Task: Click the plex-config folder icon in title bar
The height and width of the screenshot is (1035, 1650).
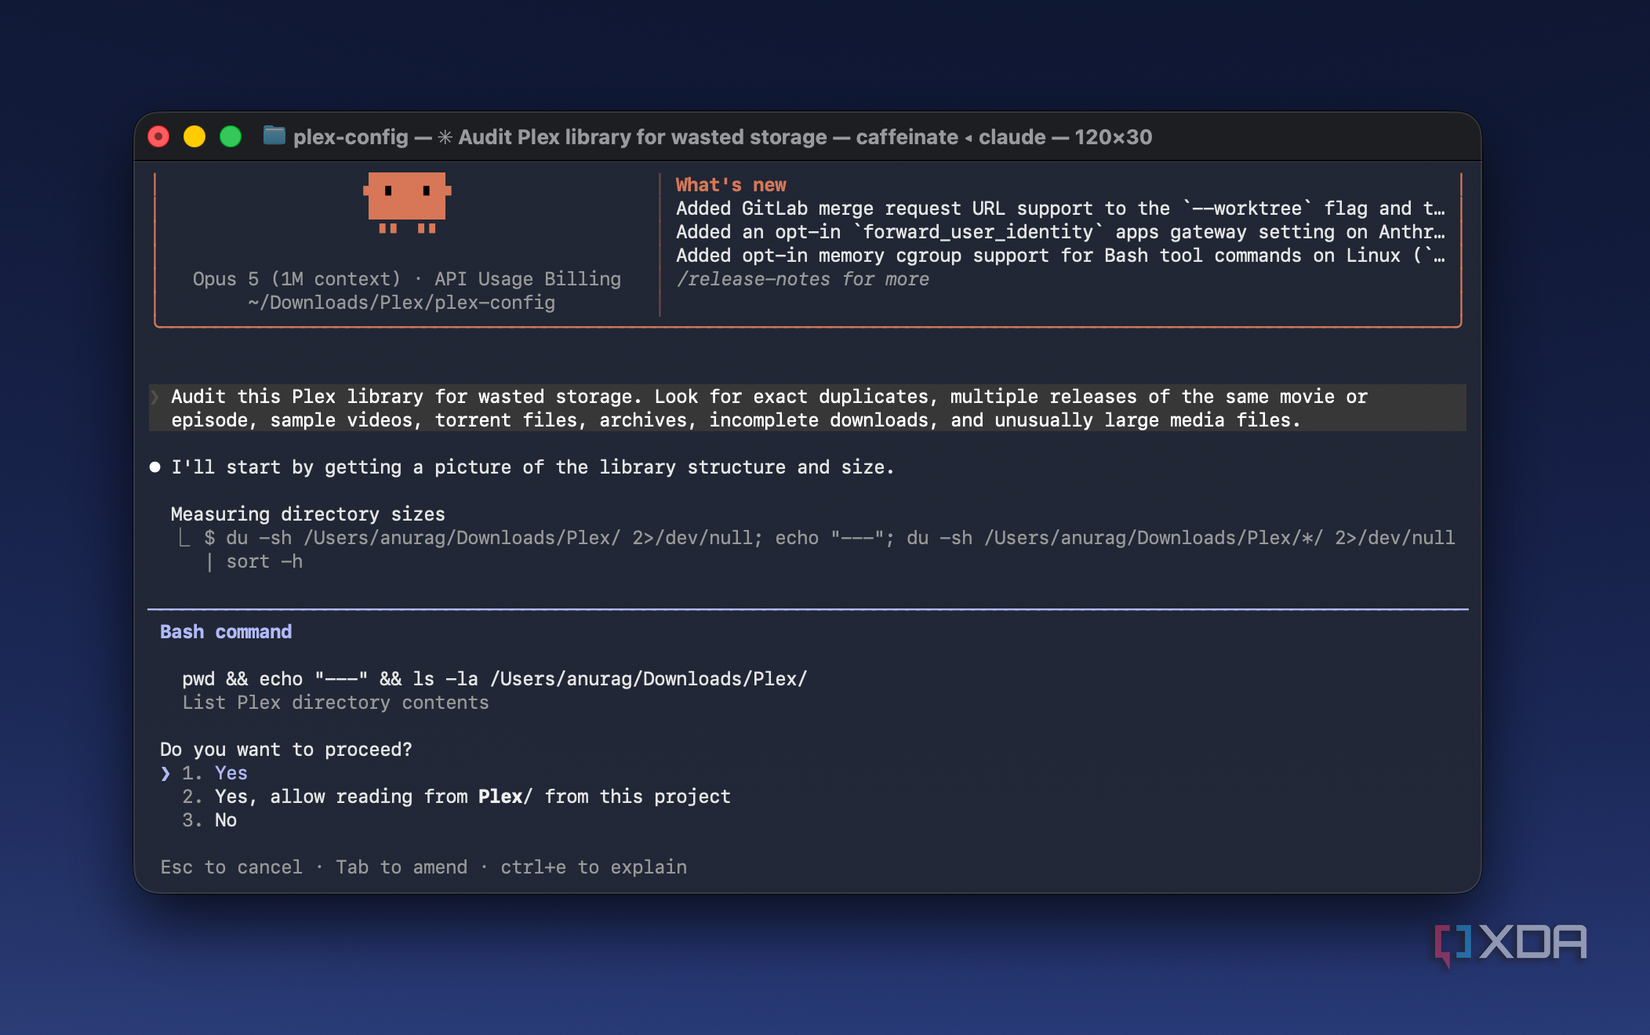Action: tap(274, 136)
